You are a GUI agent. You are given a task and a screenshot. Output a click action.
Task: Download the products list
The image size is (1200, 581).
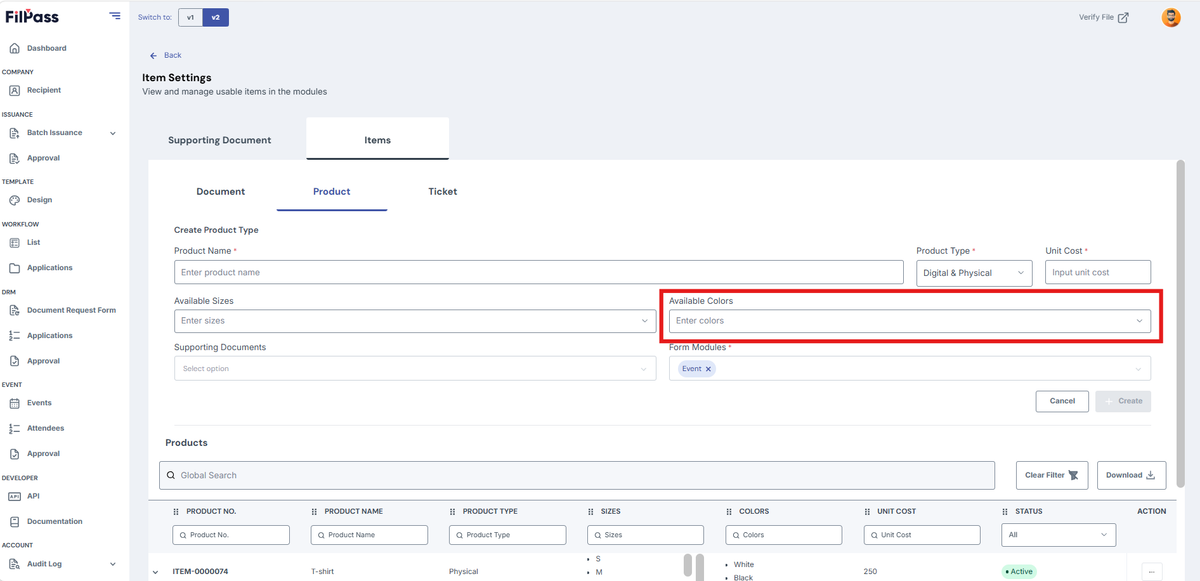coord(1132,475)
